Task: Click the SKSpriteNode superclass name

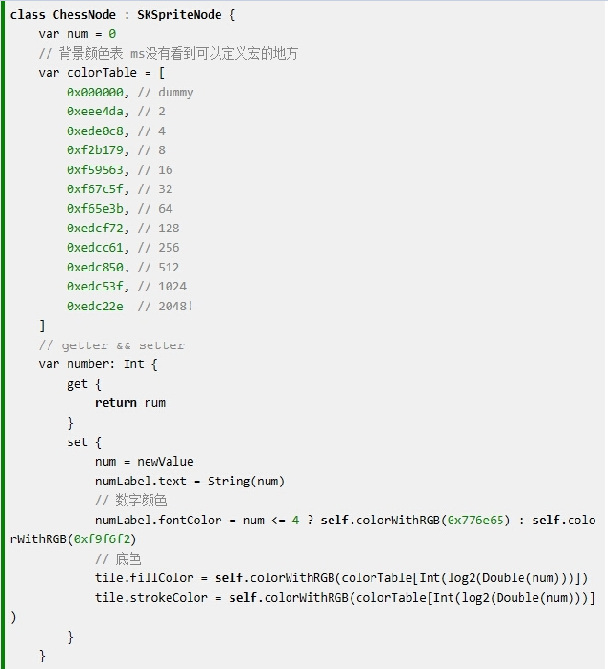Action: click(179, 15)
